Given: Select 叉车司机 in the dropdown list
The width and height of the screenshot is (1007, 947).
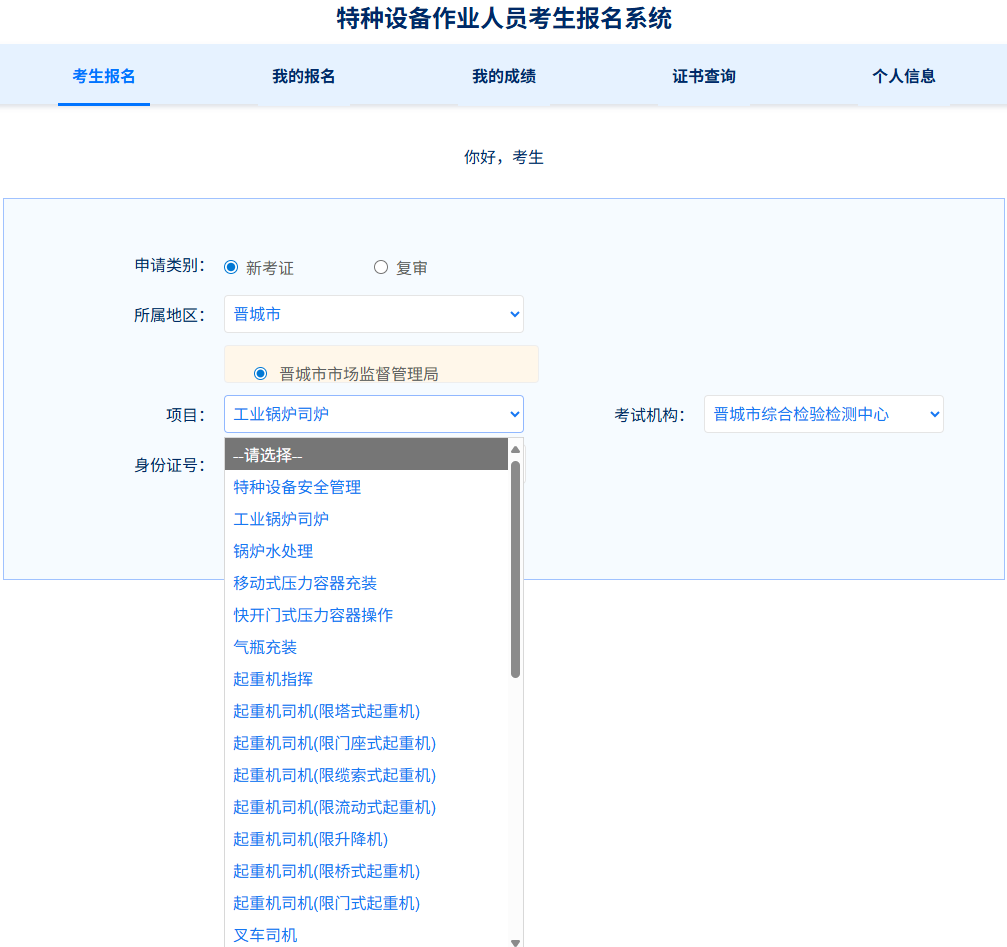Looking at the screenshot, I should pos(265,935).
